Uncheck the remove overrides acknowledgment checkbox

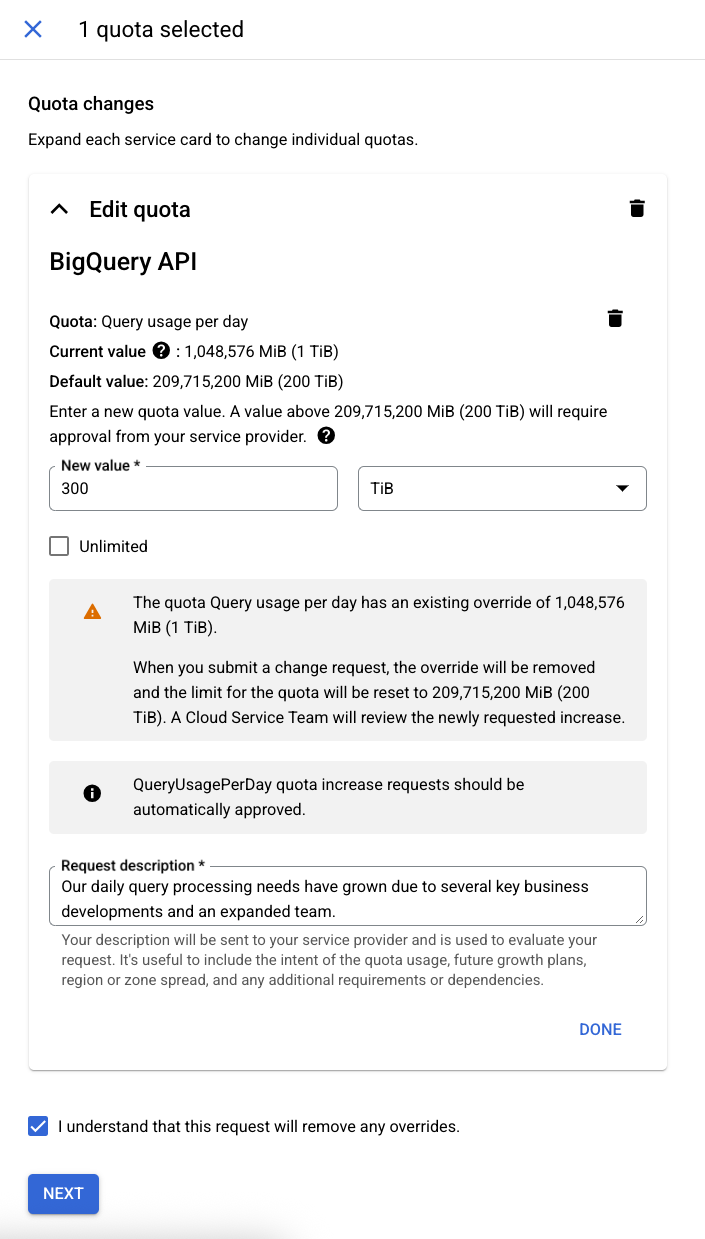[x=38, y=1126]
